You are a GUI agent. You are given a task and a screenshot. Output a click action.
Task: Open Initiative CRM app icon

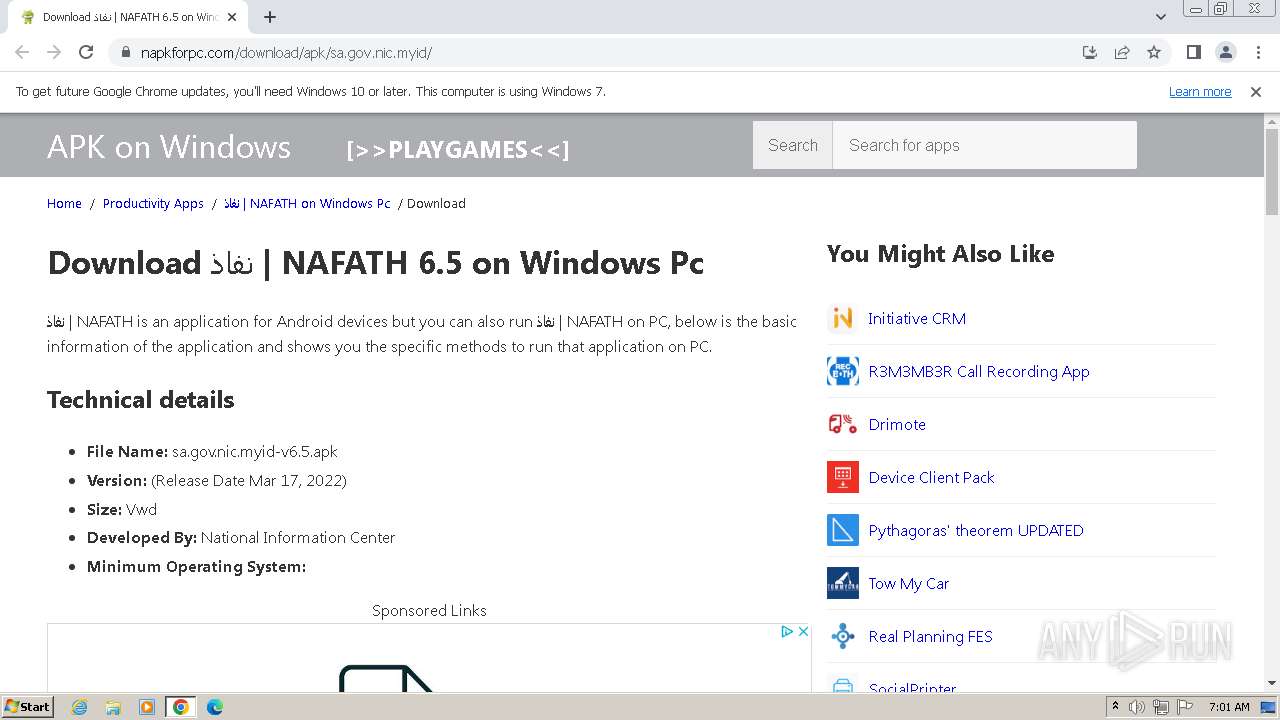(x=843, y=319)
